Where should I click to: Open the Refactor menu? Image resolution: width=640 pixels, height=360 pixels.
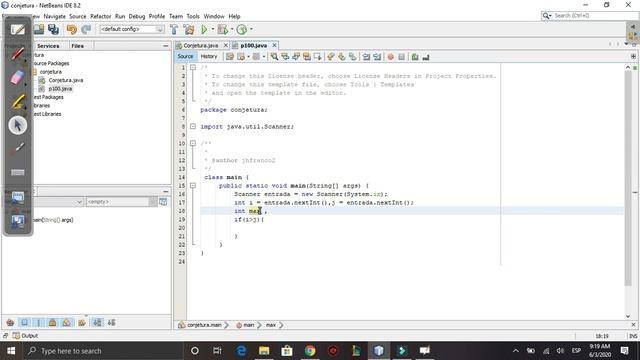100,16
